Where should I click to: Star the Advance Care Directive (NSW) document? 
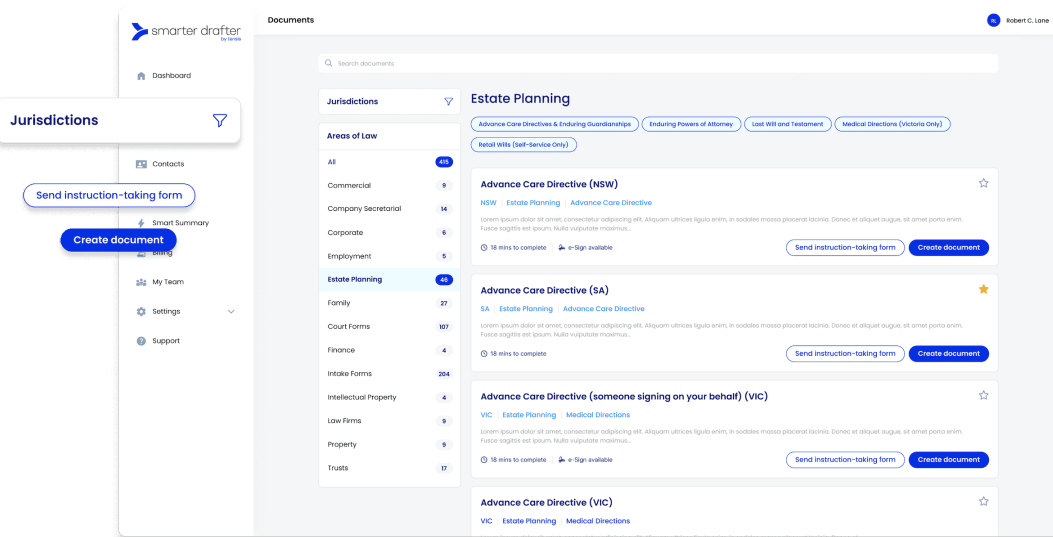tap(983, 183)
